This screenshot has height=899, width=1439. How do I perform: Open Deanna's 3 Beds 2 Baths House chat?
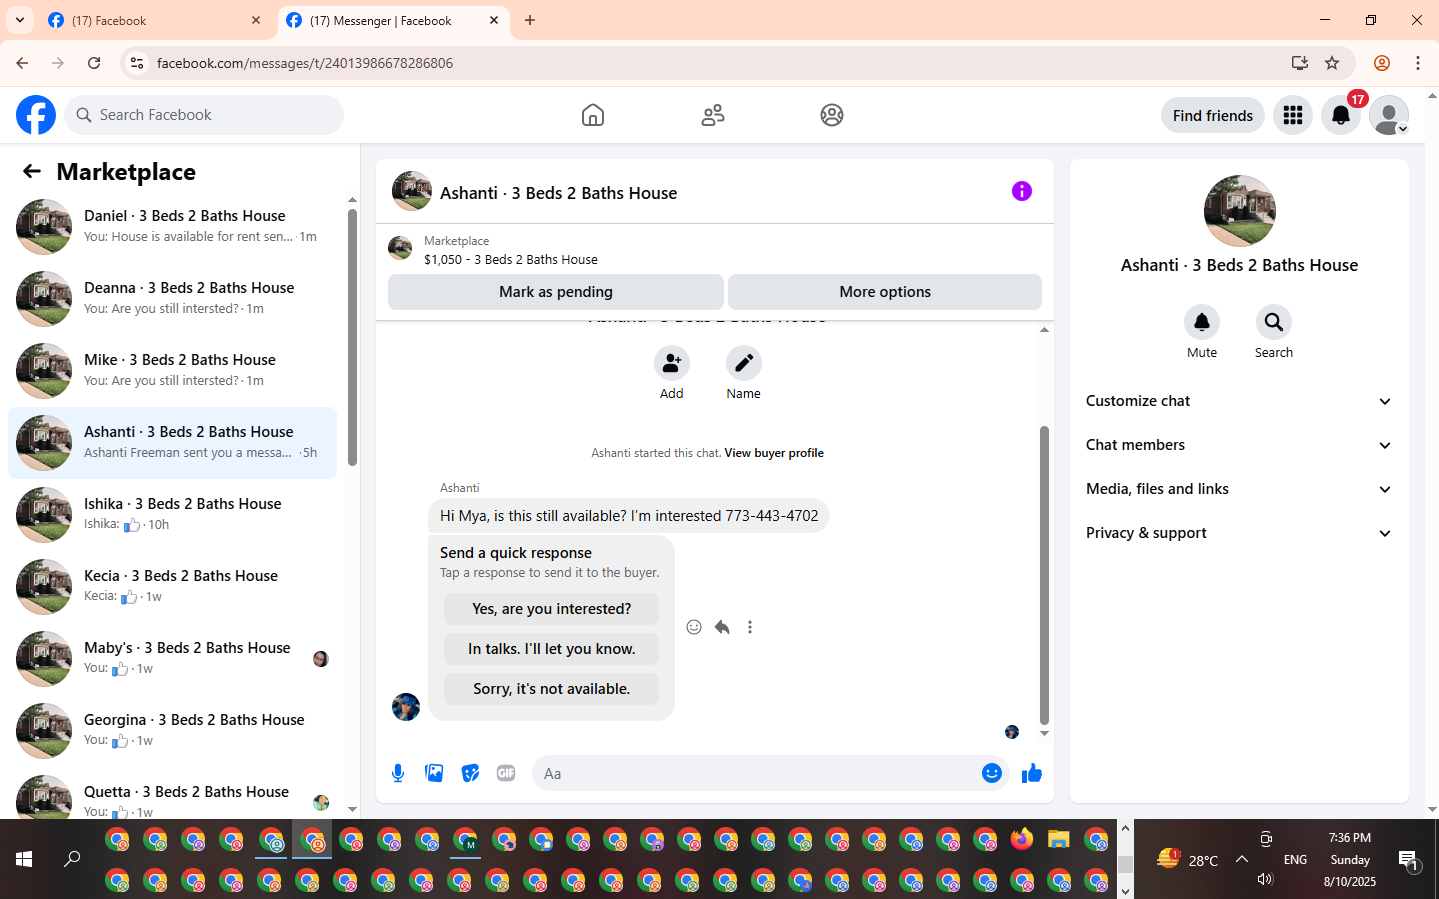(173, 299)
